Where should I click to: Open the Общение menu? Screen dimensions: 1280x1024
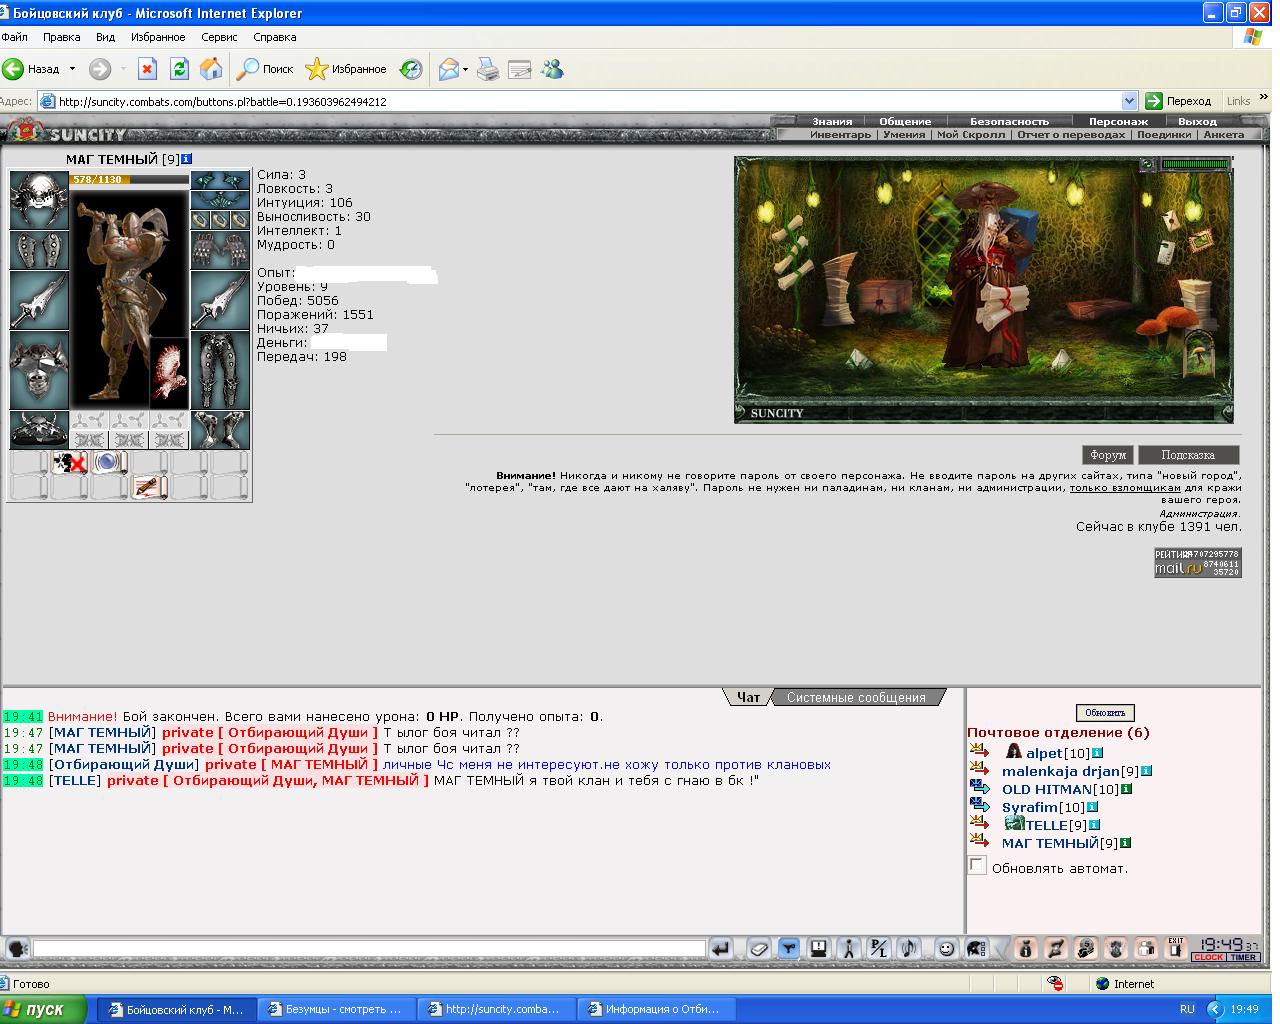(905, 121)
